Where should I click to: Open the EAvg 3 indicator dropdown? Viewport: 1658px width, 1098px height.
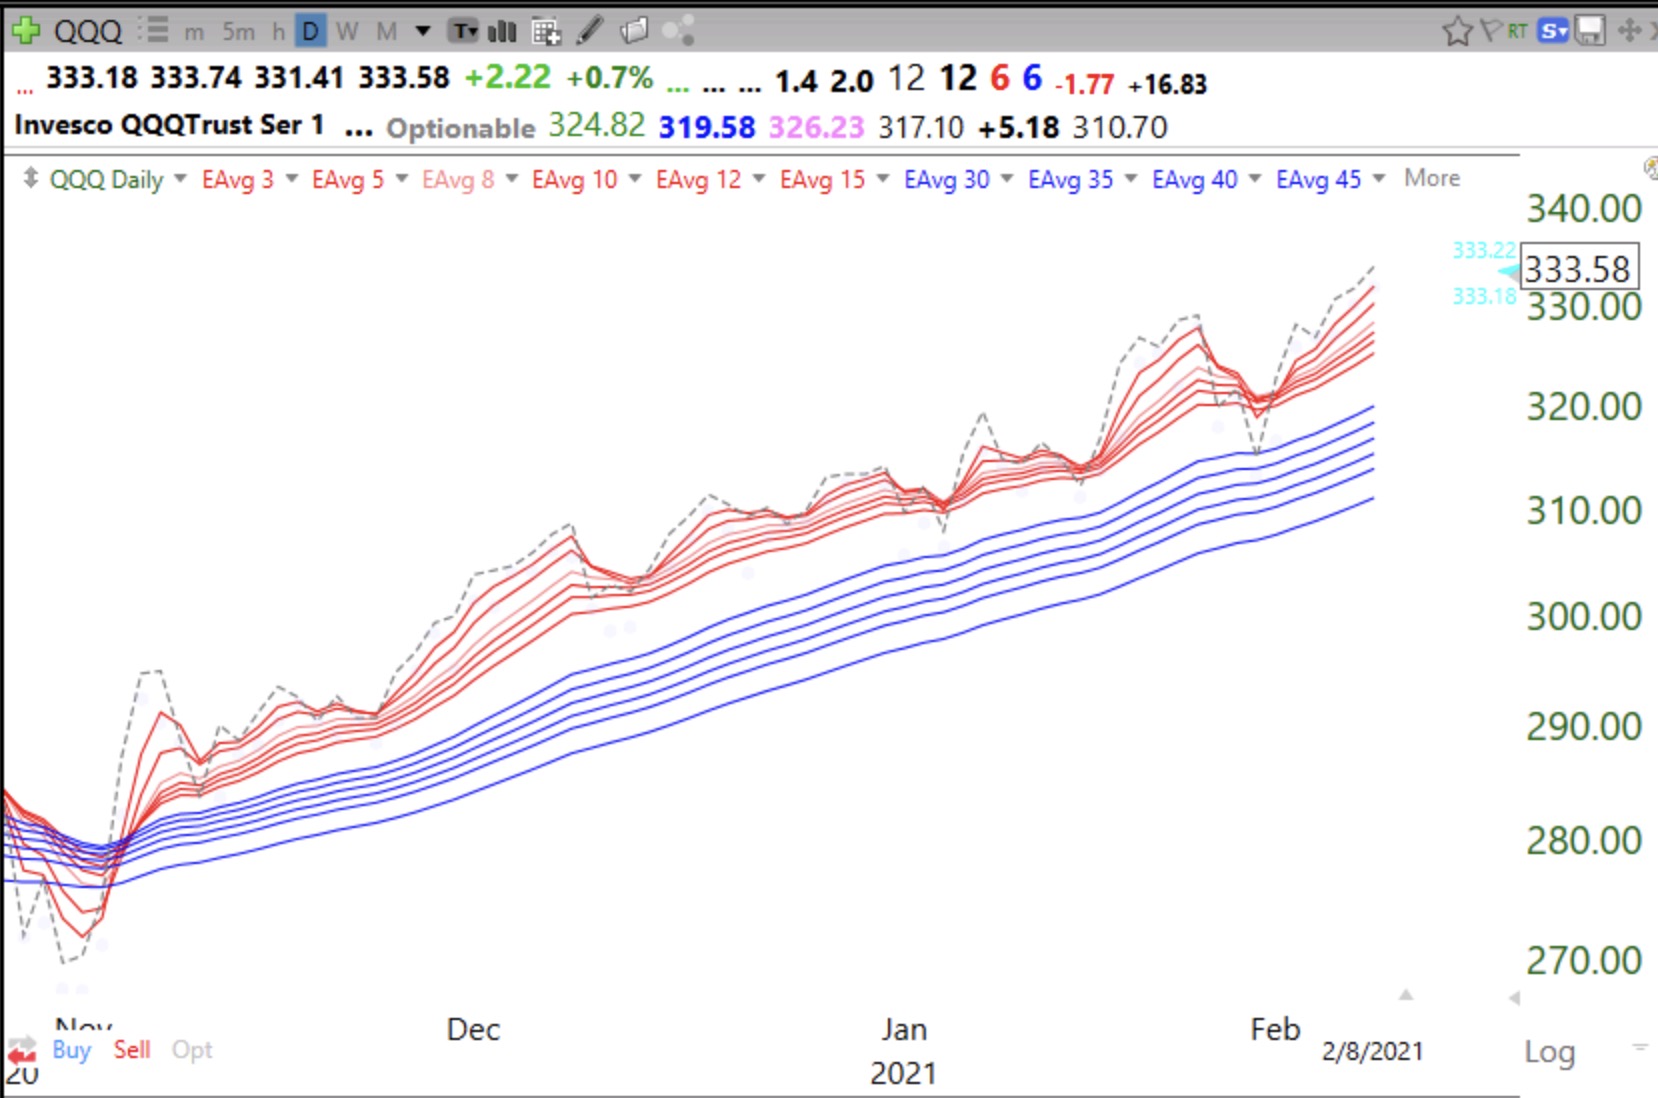(x=292, y=179)
